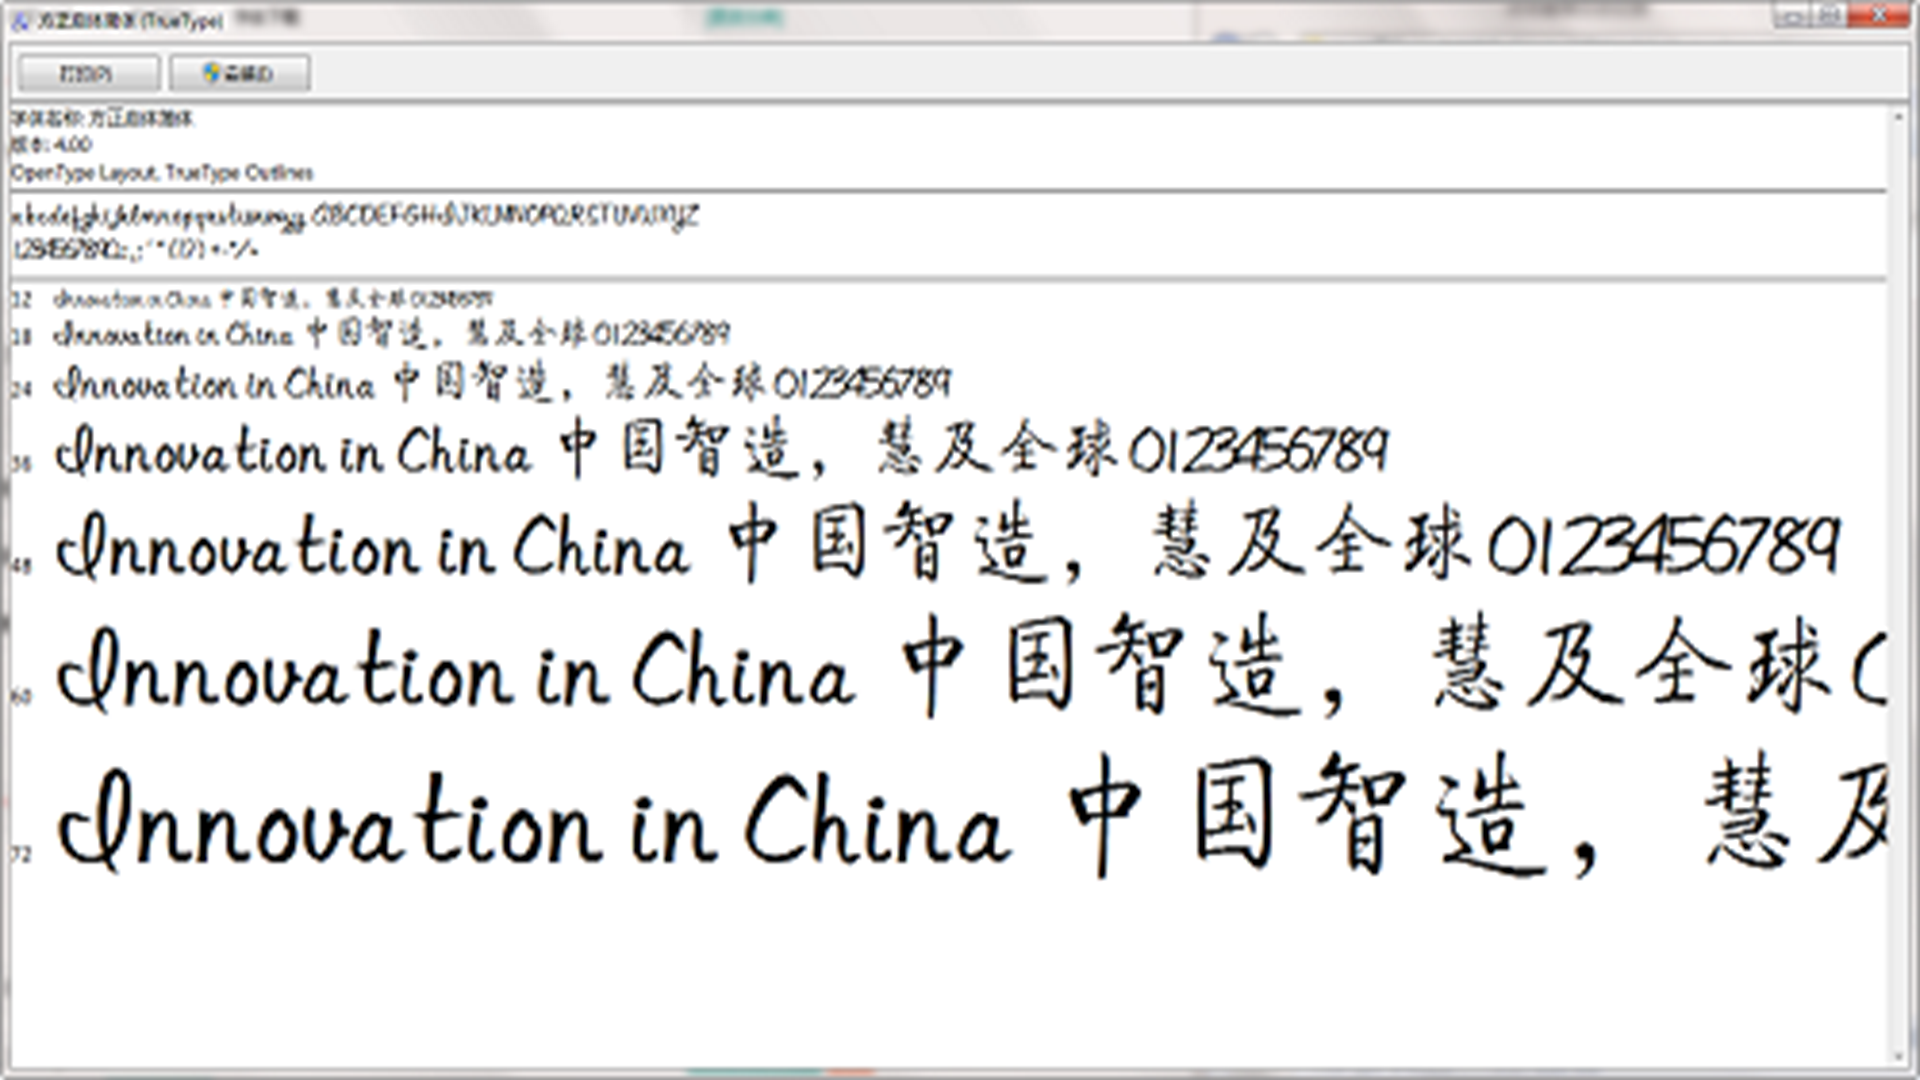Click the red close button of the font viewer

point(1878,15)
